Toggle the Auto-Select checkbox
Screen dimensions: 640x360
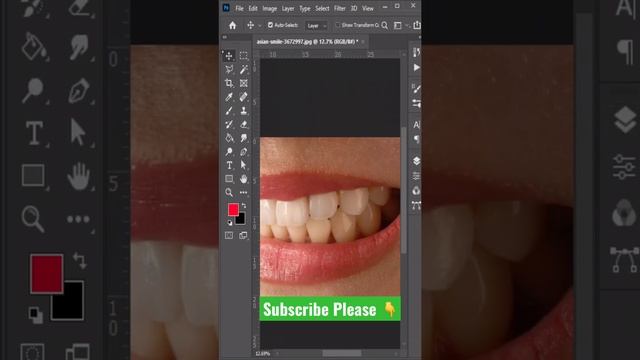tap(270, 25)
